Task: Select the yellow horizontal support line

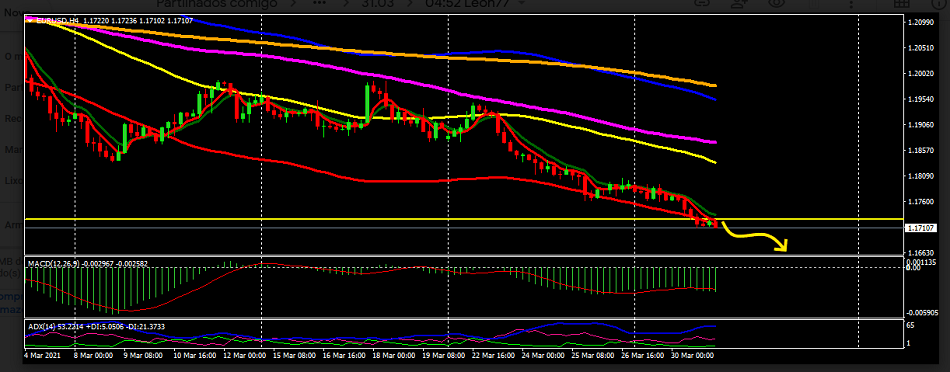Action: click(x=463, y=219)
